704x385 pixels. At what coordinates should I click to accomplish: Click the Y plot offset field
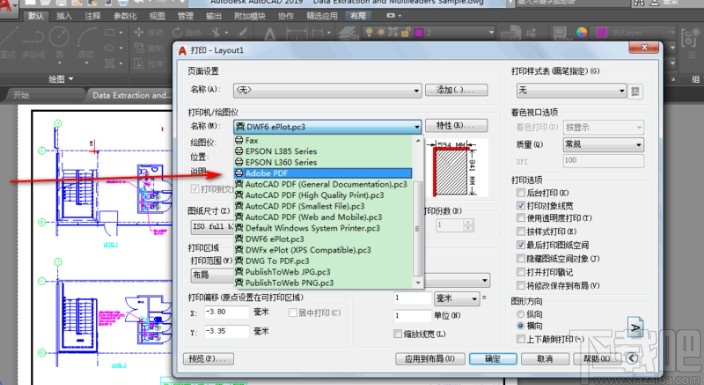point(227,332)
